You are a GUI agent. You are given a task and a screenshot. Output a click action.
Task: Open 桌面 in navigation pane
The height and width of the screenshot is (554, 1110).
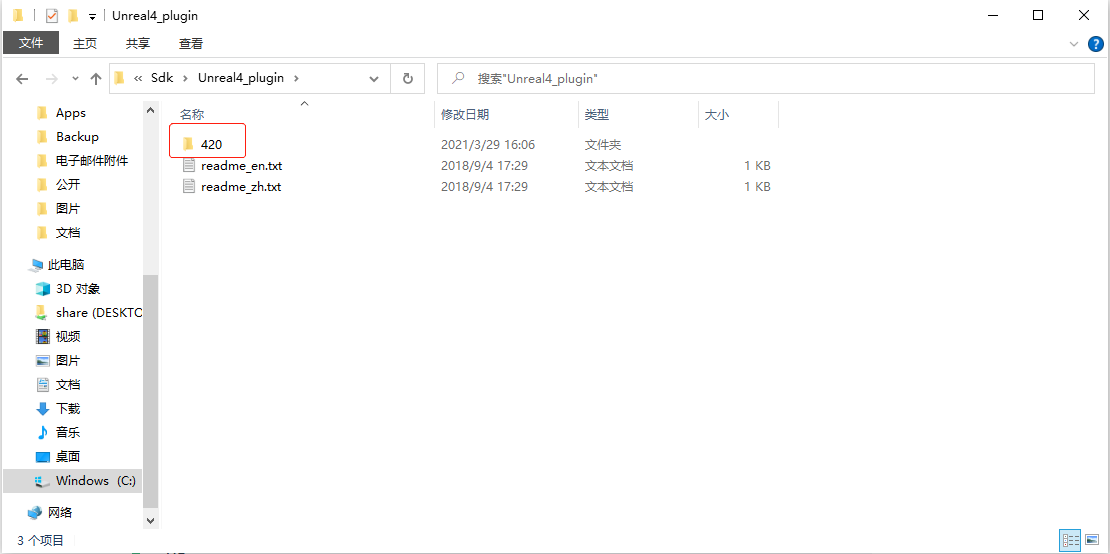[x=68, y=456]
